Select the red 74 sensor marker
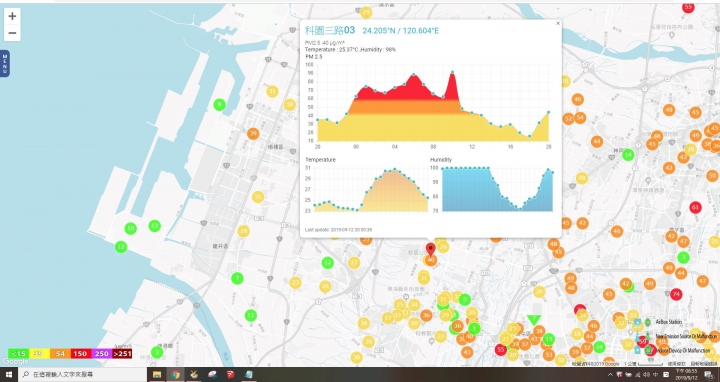This screenshot has height=382, width=720. [675, 294]
